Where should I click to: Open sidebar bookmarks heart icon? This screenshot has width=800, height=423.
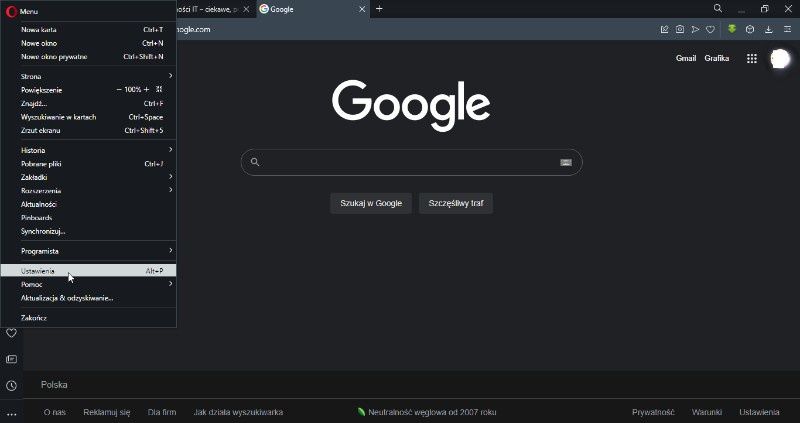[11, 333]
